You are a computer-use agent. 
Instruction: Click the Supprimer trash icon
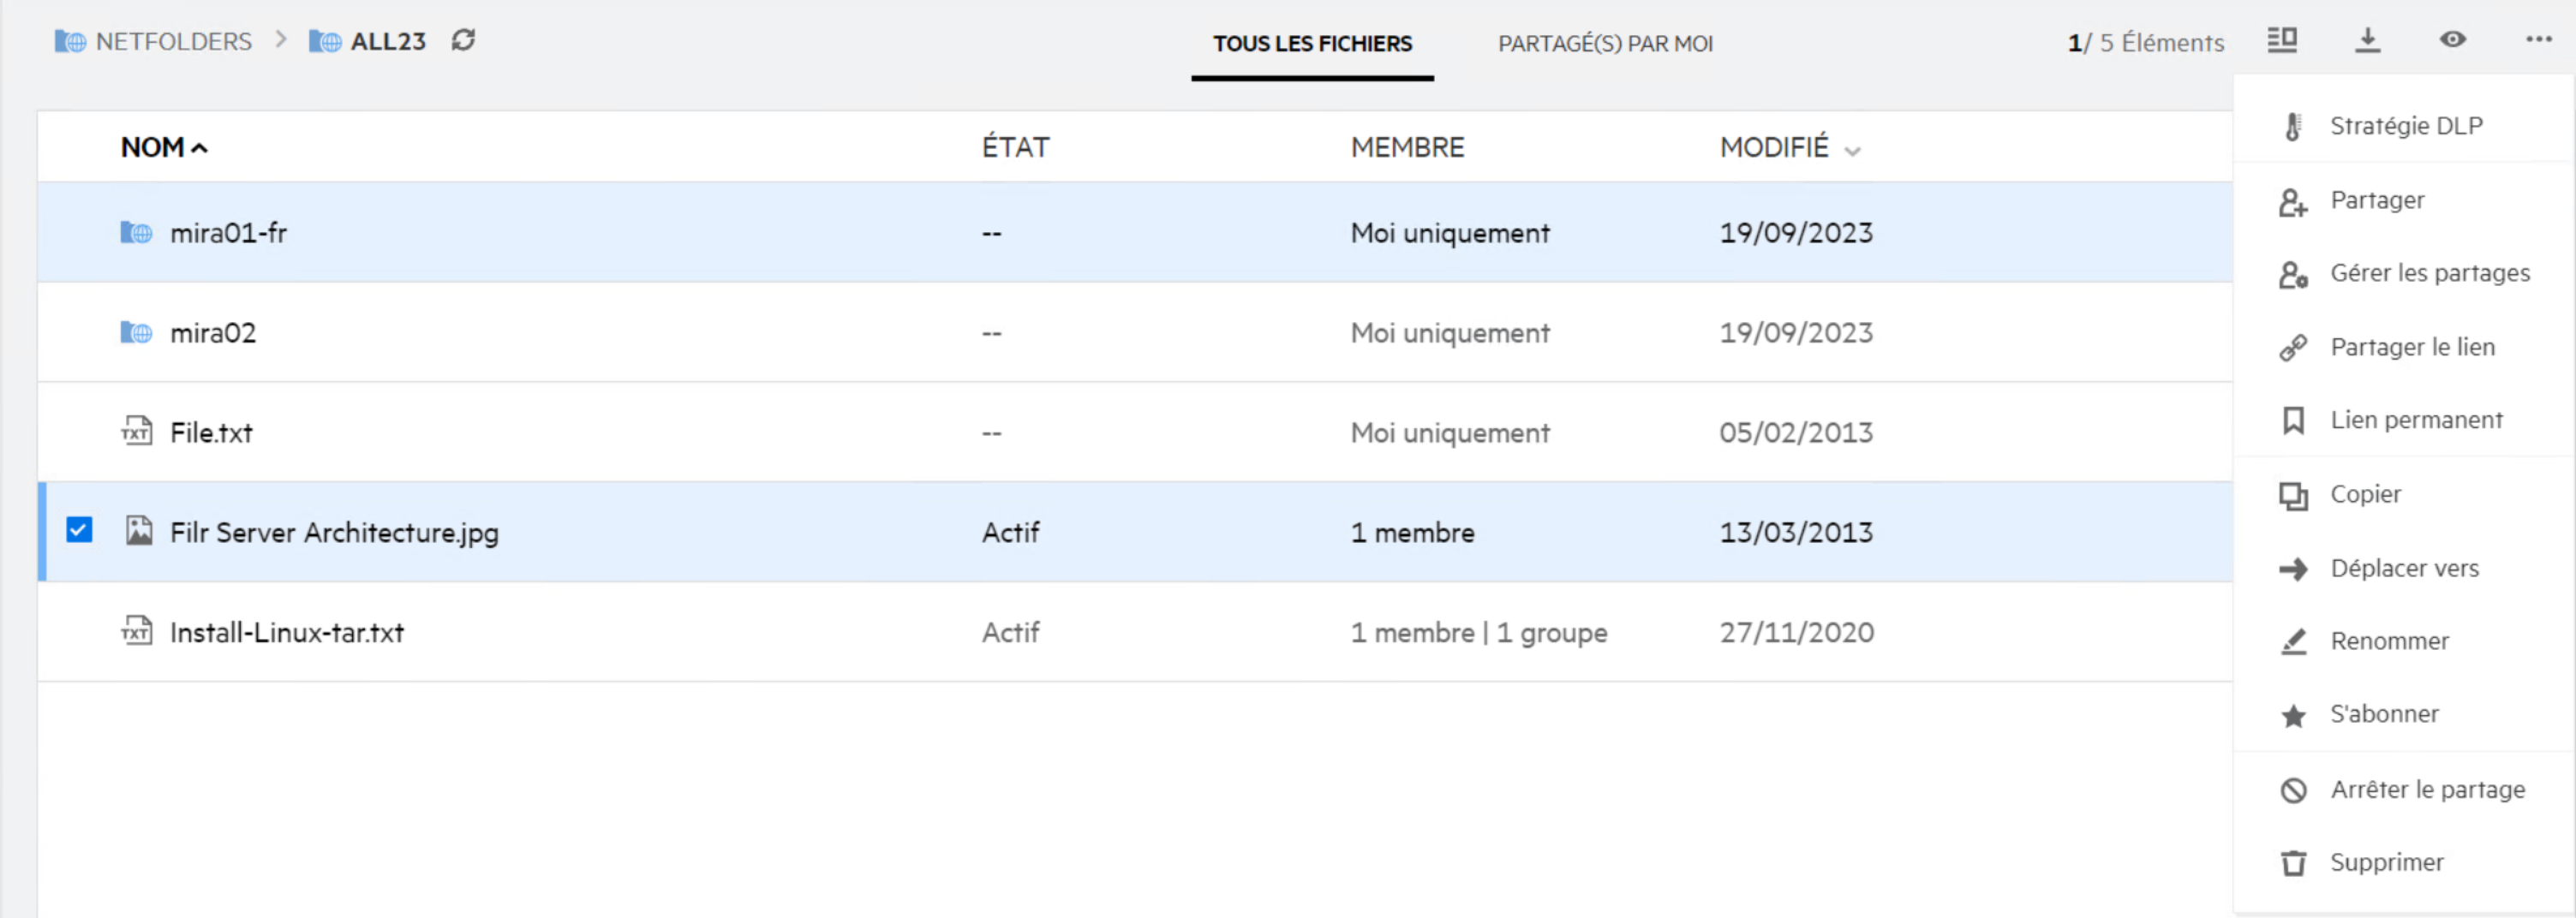pyautogui.click(x=2293, y=863)
